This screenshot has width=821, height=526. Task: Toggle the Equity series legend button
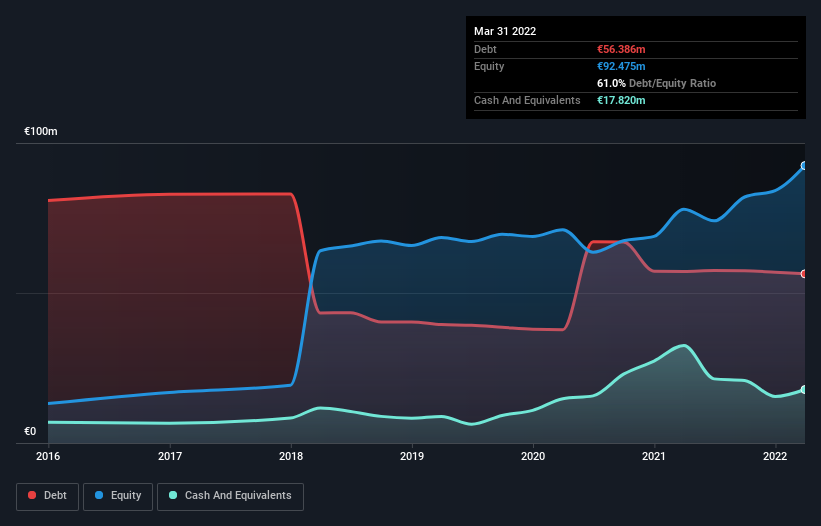coord(118,496)
